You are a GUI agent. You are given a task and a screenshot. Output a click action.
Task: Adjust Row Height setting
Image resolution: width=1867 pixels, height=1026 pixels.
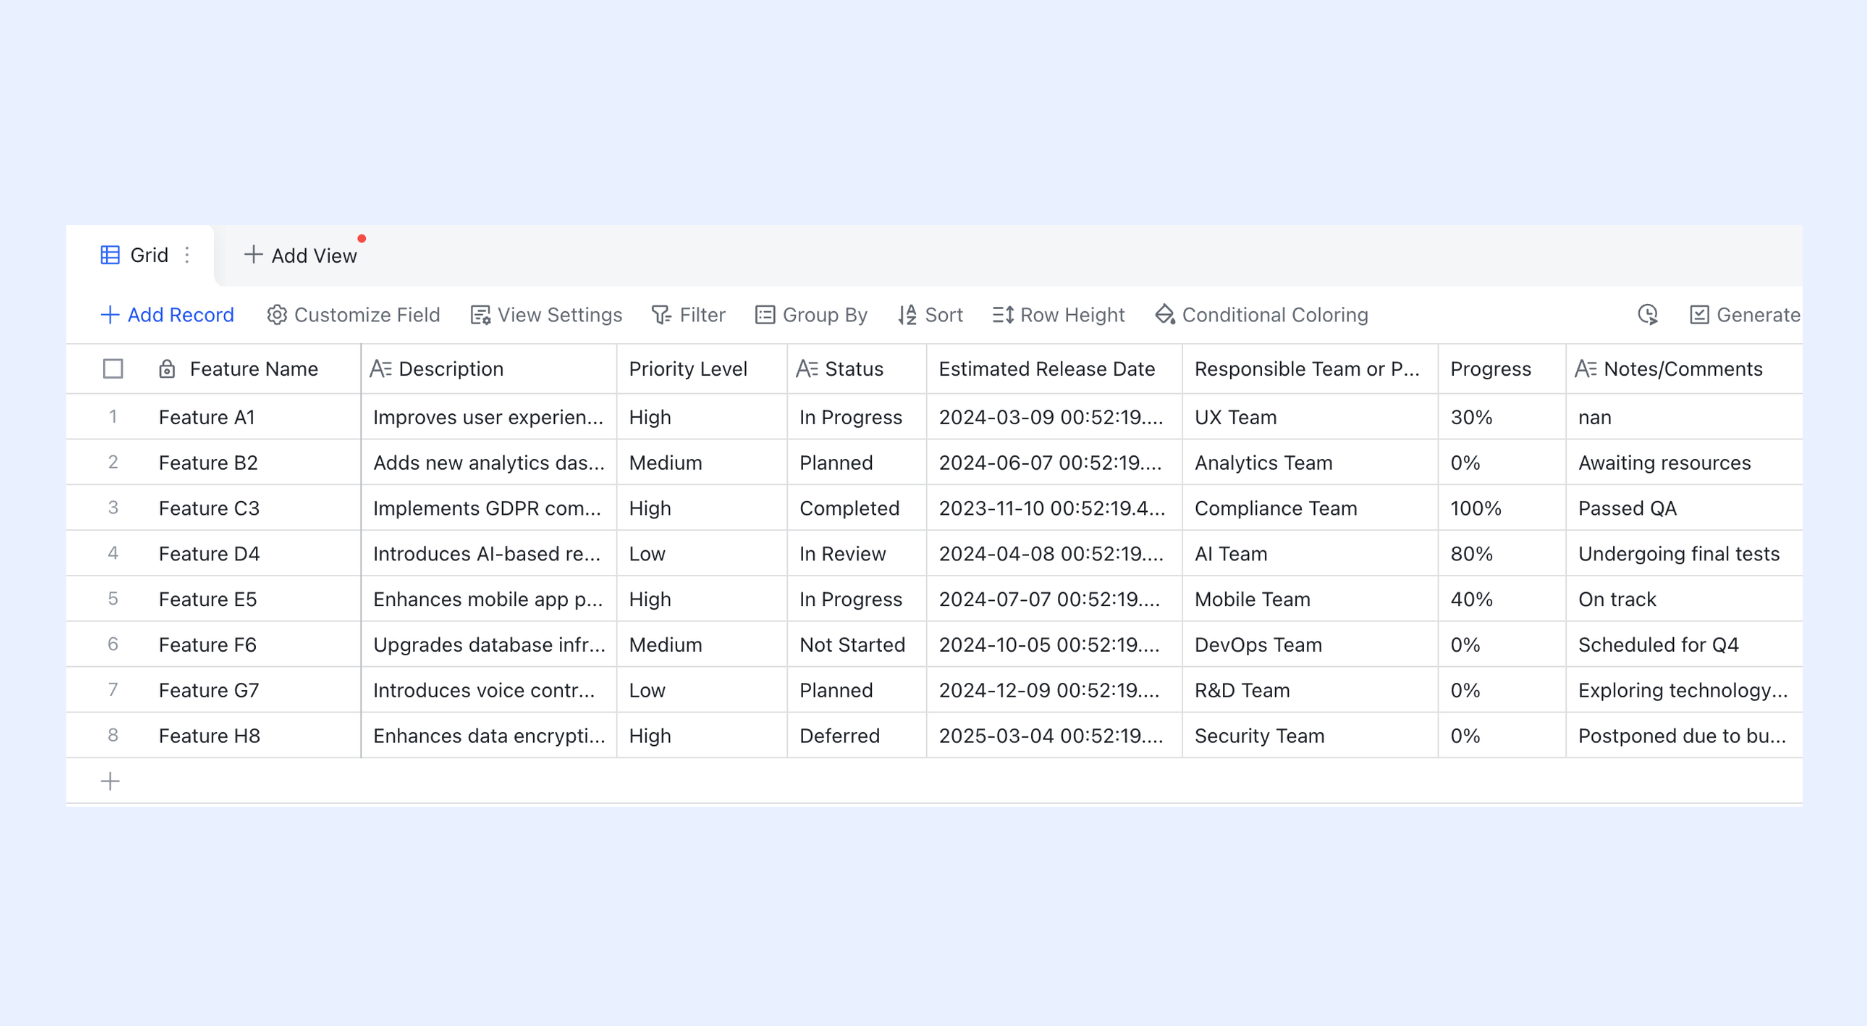coord(1058,315)
